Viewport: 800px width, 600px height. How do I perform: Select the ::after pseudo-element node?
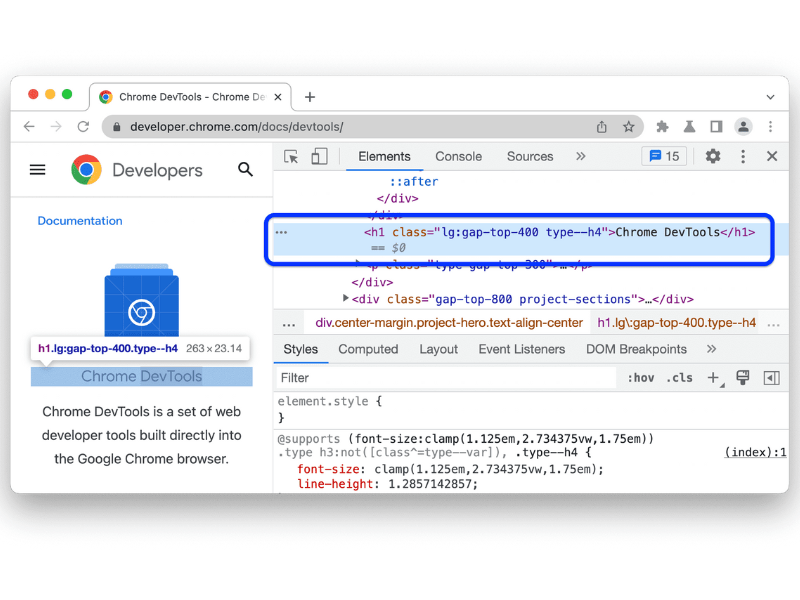click(x=414, y=182)
